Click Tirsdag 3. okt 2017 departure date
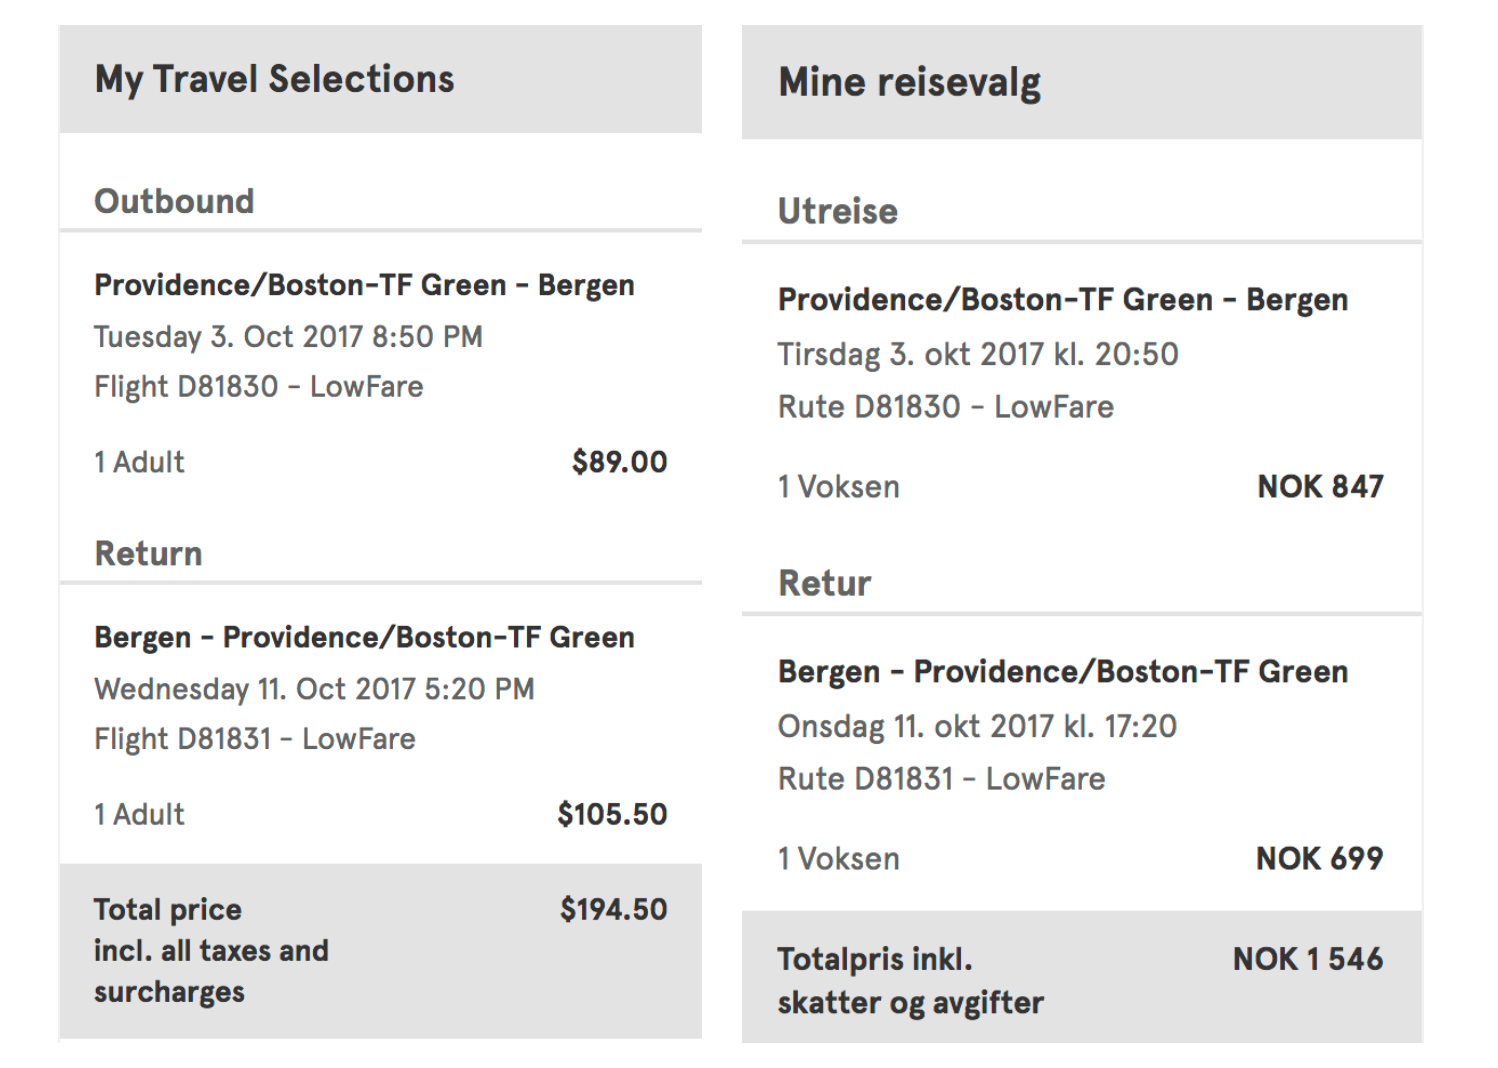 click(x=978, y=354)
